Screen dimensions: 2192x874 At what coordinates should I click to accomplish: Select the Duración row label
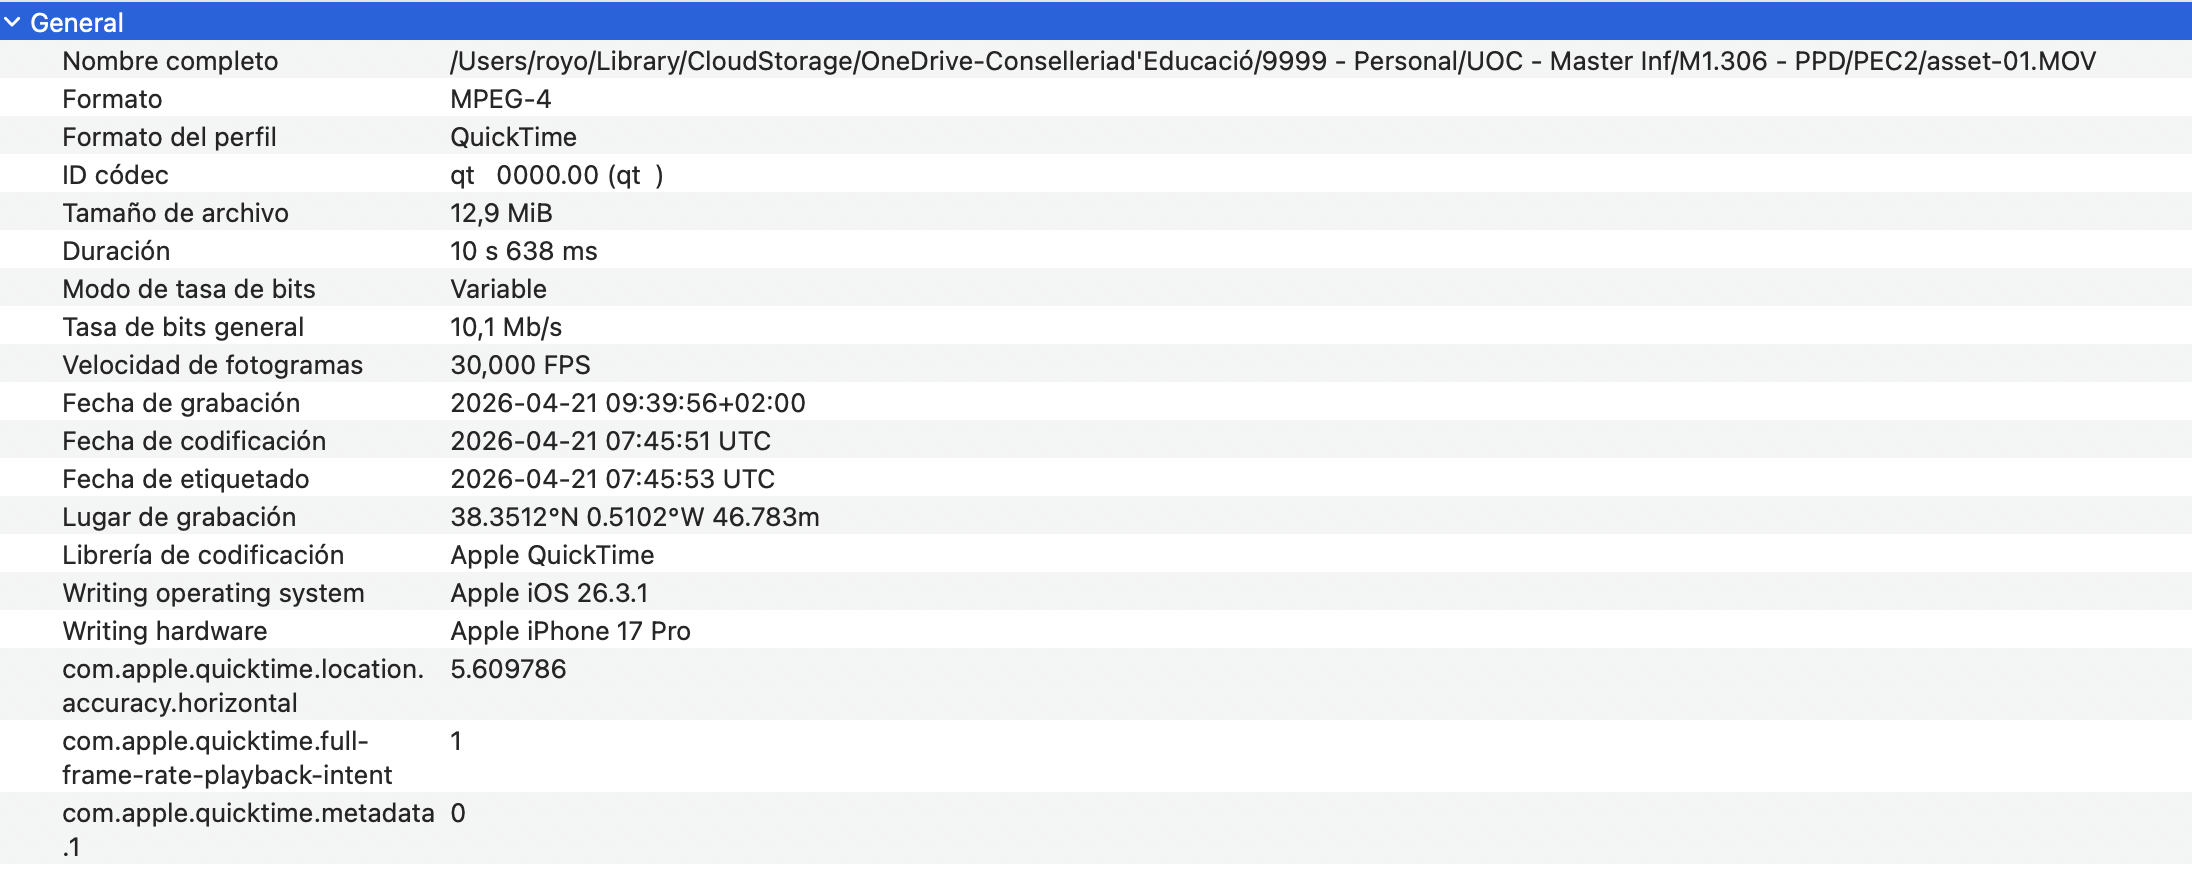116,251
